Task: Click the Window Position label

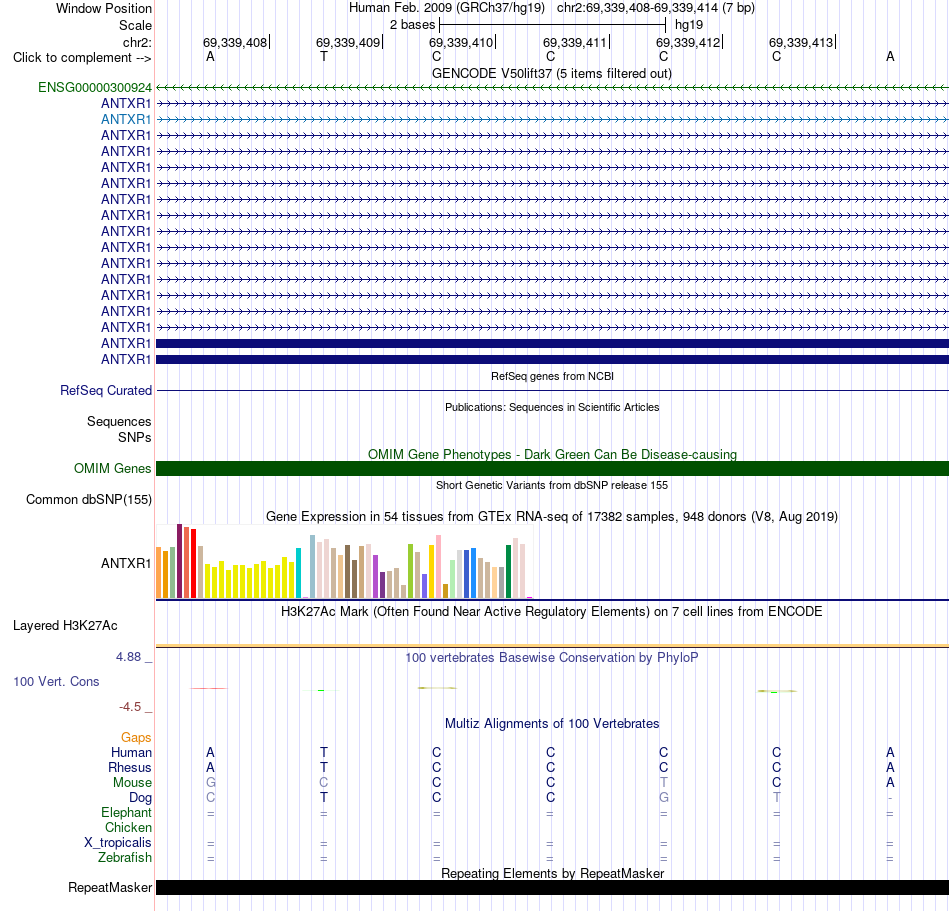Action: [104, 8]
